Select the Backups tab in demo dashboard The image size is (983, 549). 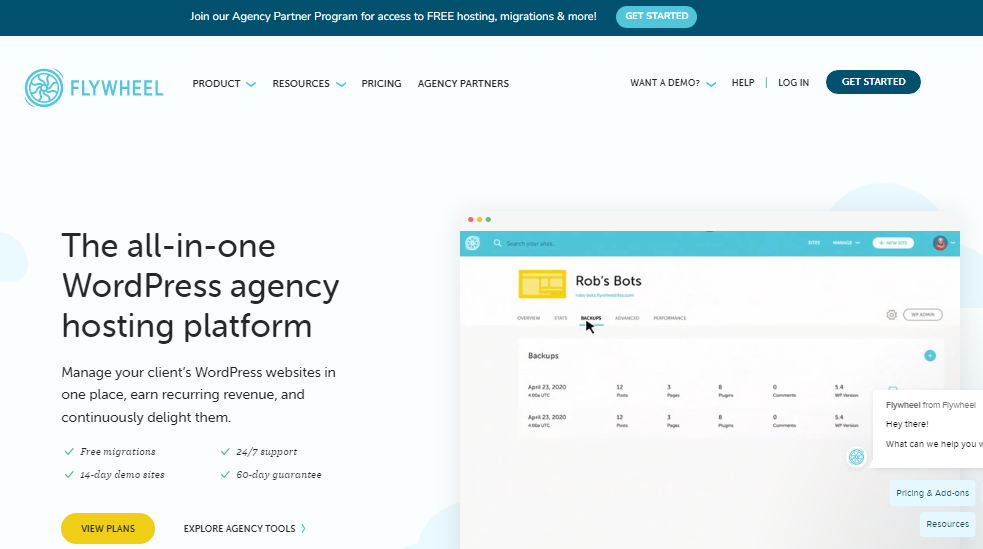[591, 318]
